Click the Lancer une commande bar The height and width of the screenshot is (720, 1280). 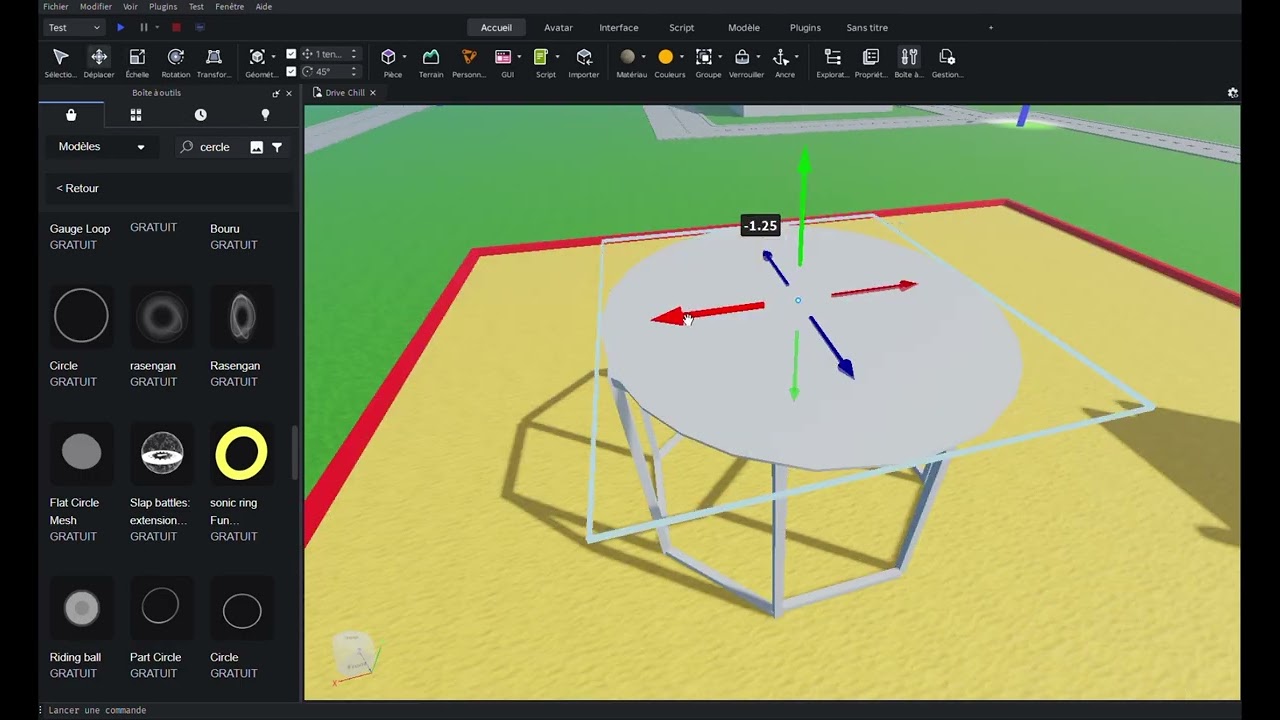(x=97, y=710)
